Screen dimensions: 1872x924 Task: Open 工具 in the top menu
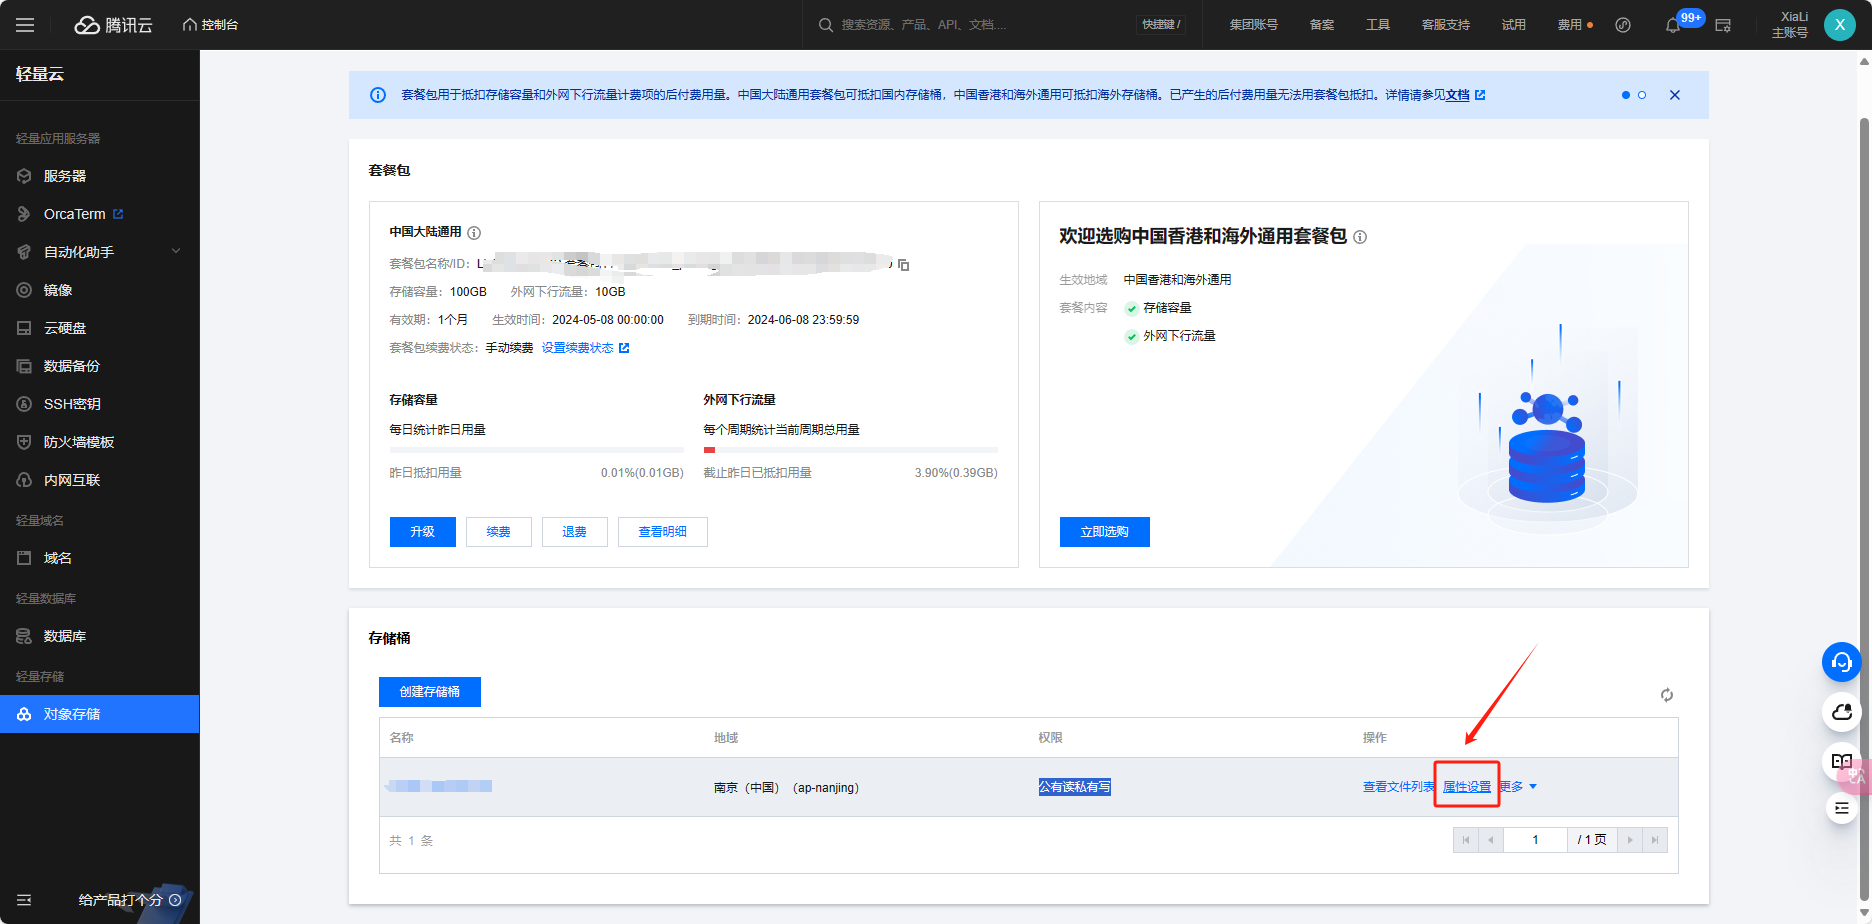tap(1377, 25)
